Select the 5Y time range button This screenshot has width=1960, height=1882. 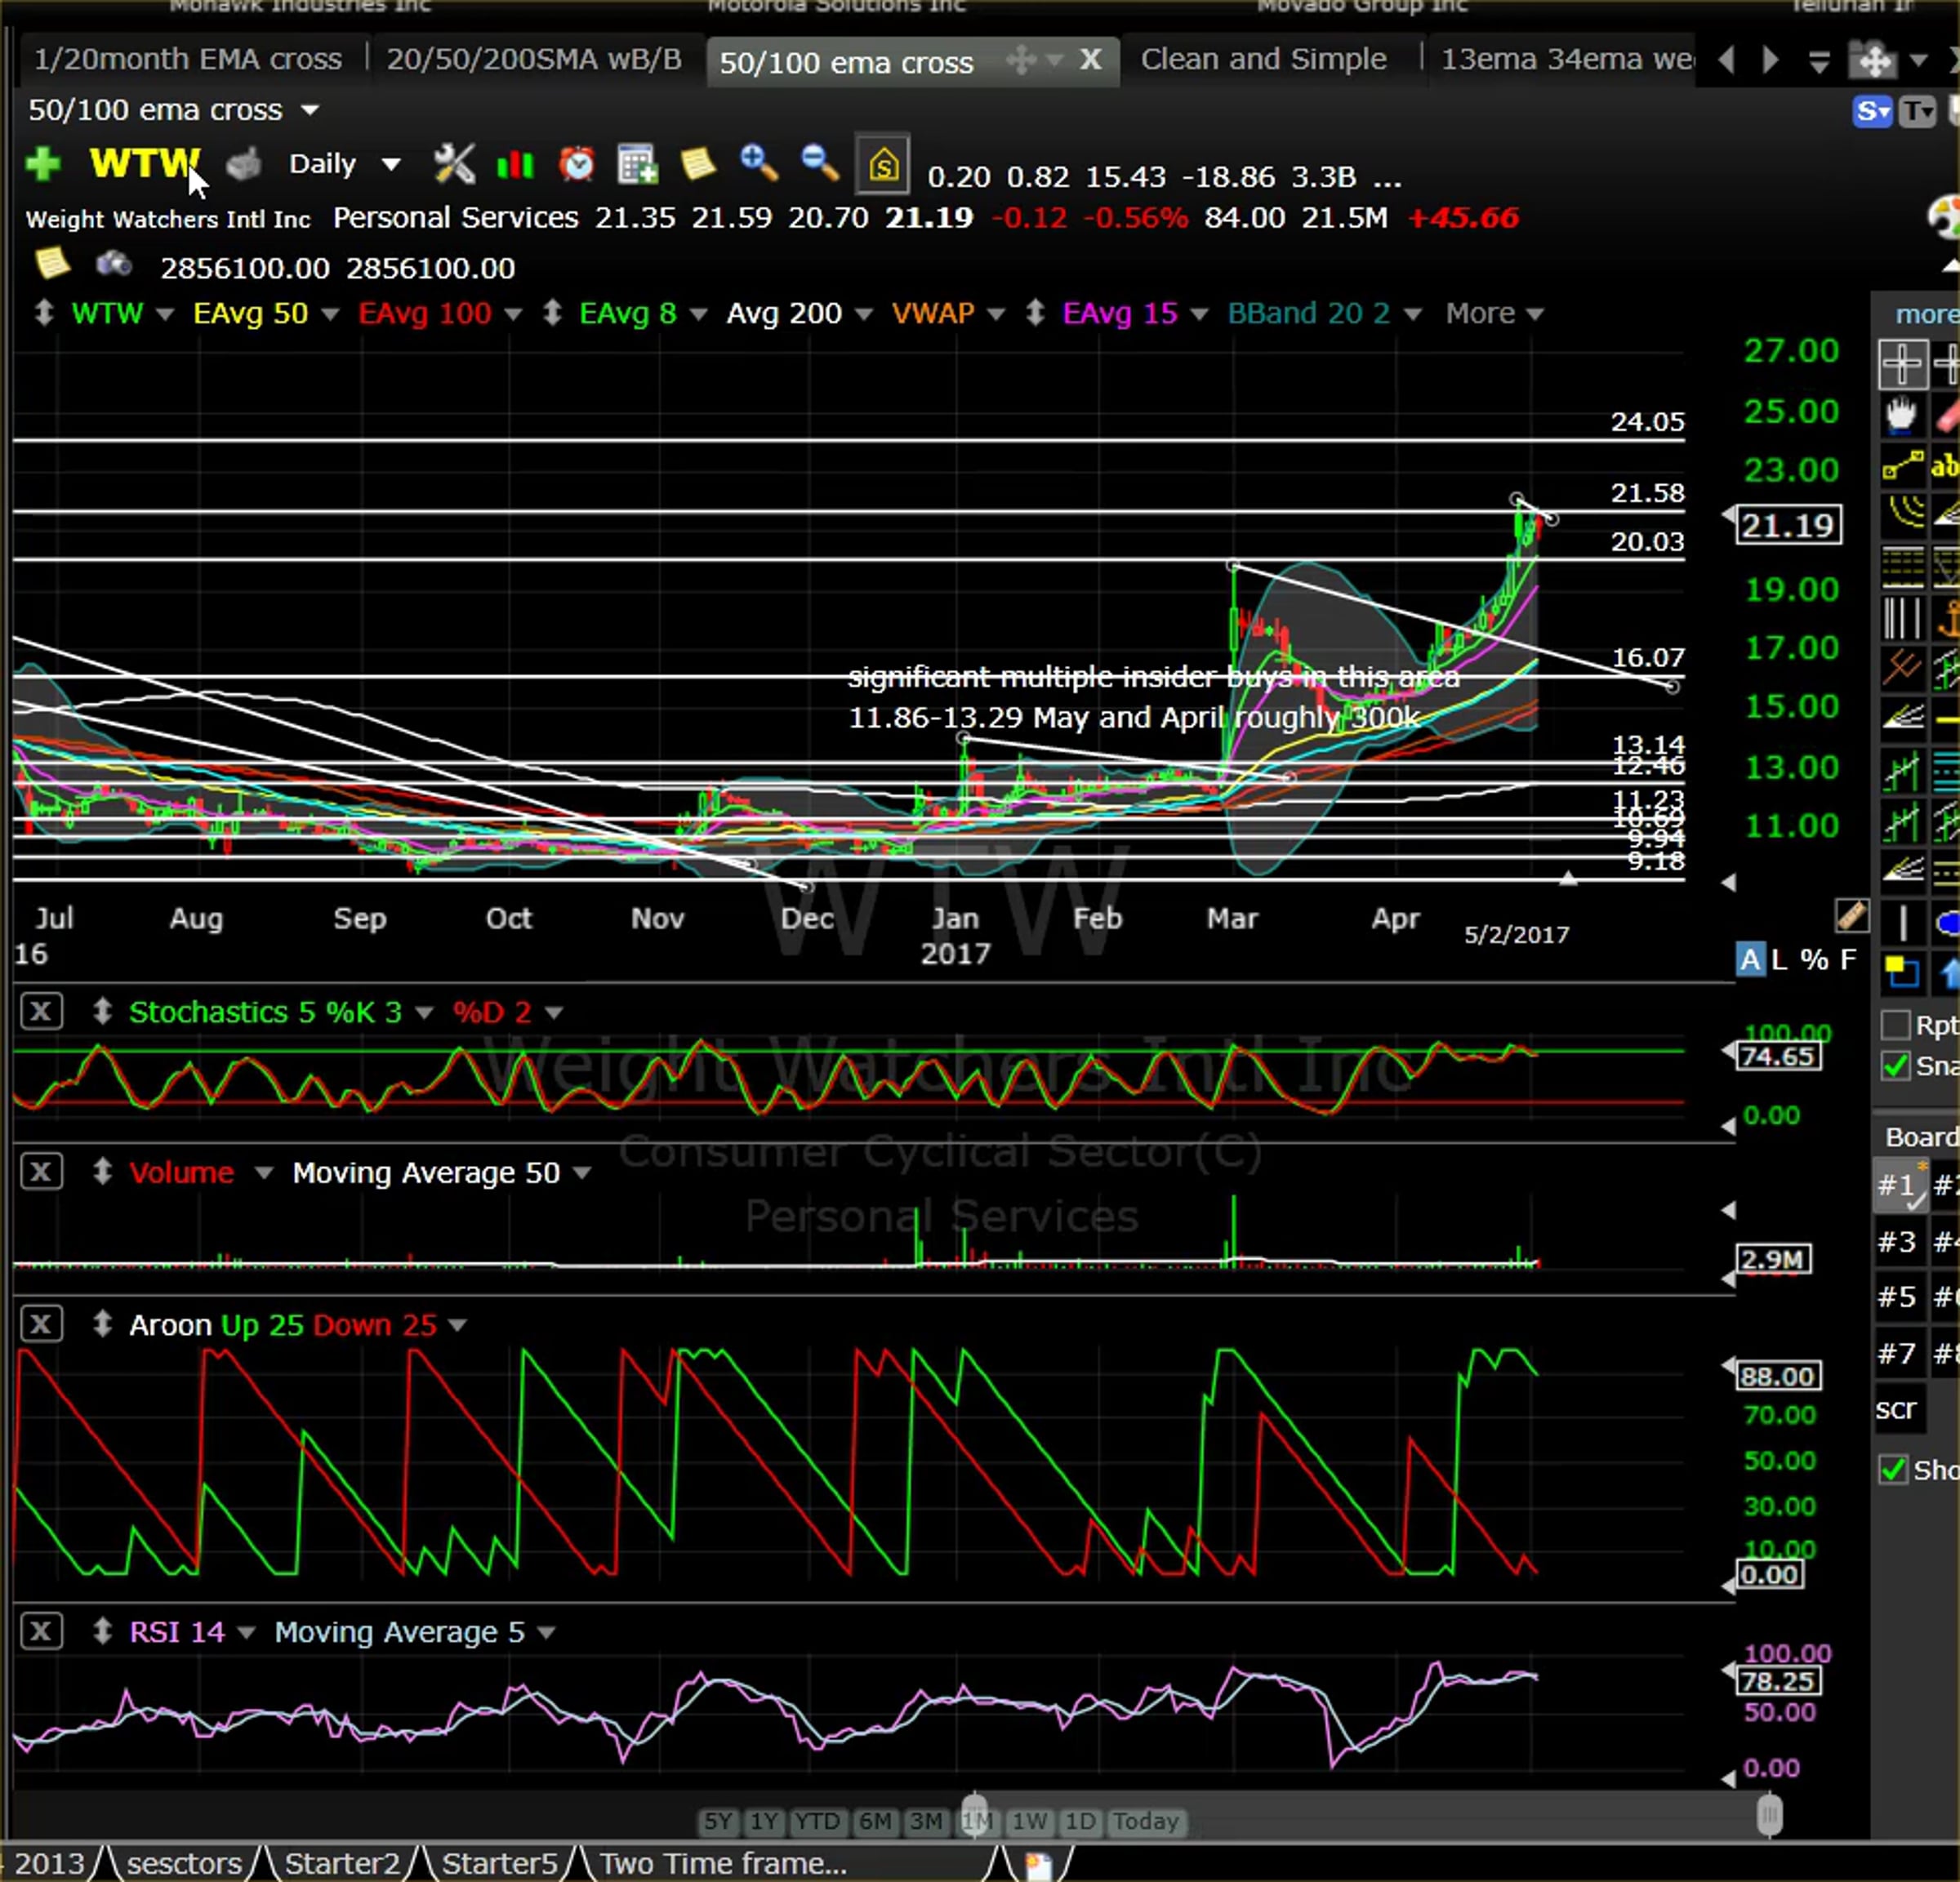click(x=718, y=1821)
